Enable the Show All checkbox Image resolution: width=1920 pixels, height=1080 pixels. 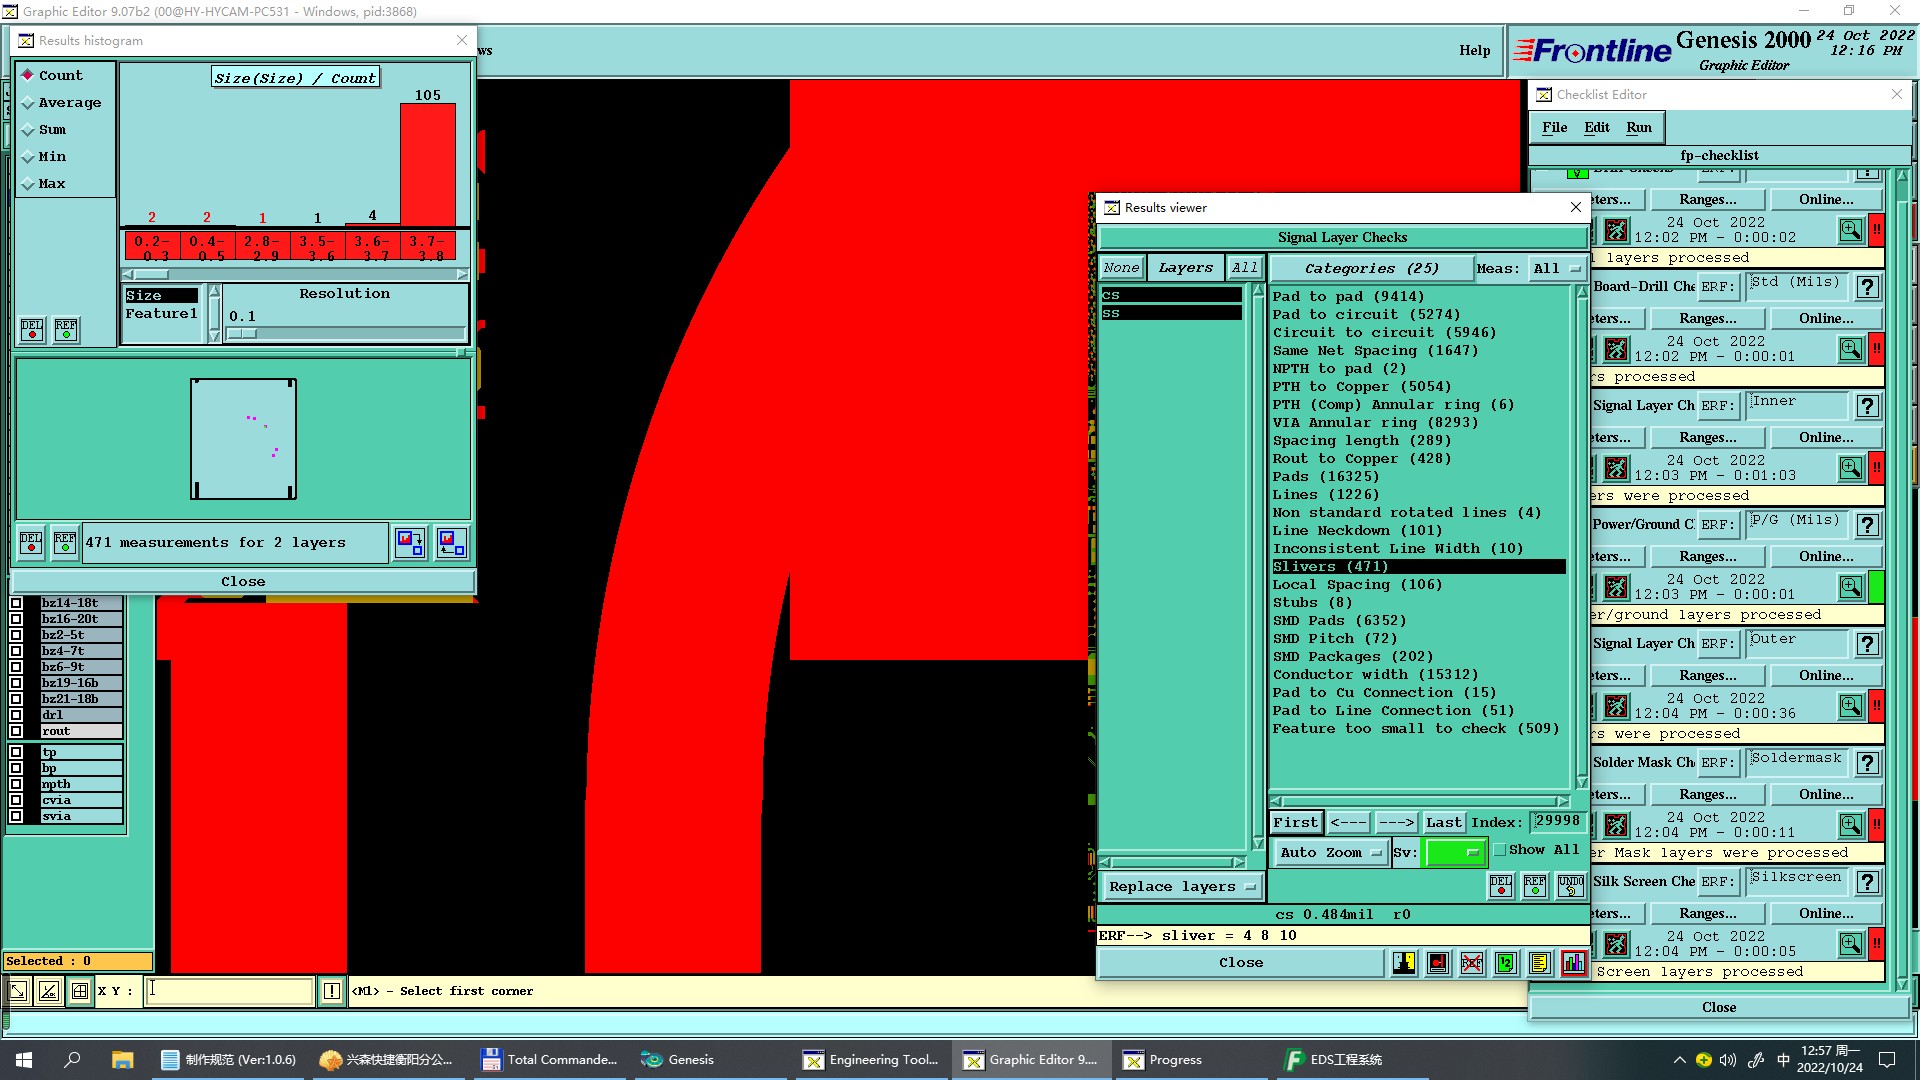click(x=1500, y=850)
